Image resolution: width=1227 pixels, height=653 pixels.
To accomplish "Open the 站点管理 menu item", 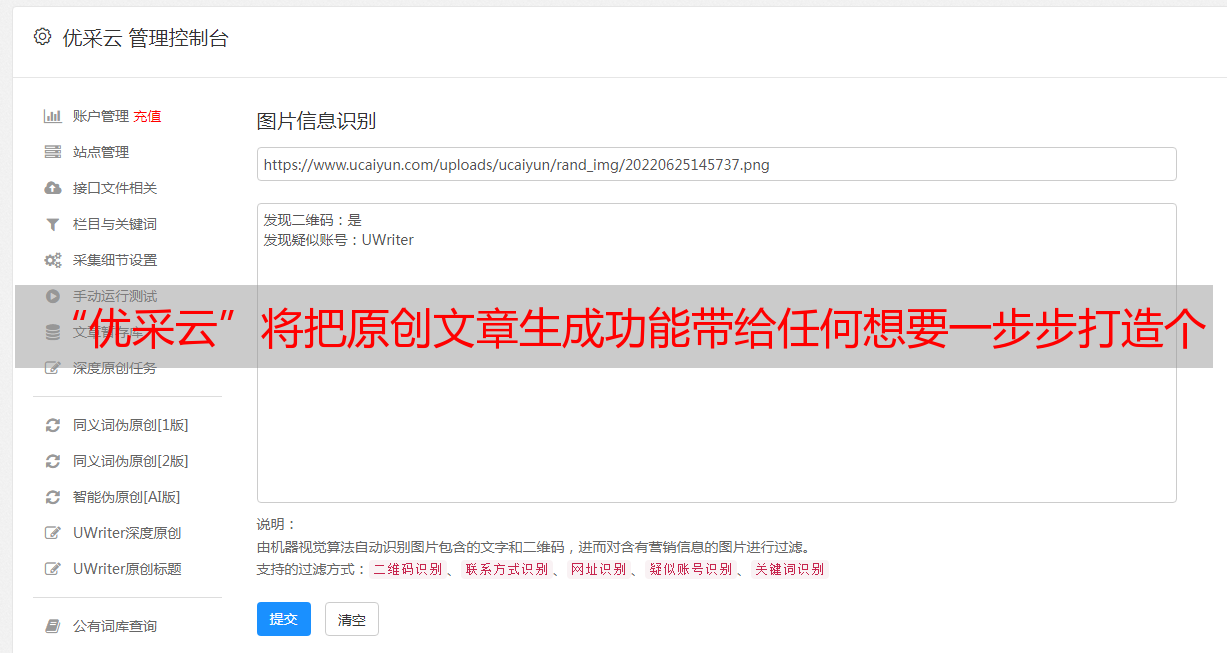I will point(101,152).
